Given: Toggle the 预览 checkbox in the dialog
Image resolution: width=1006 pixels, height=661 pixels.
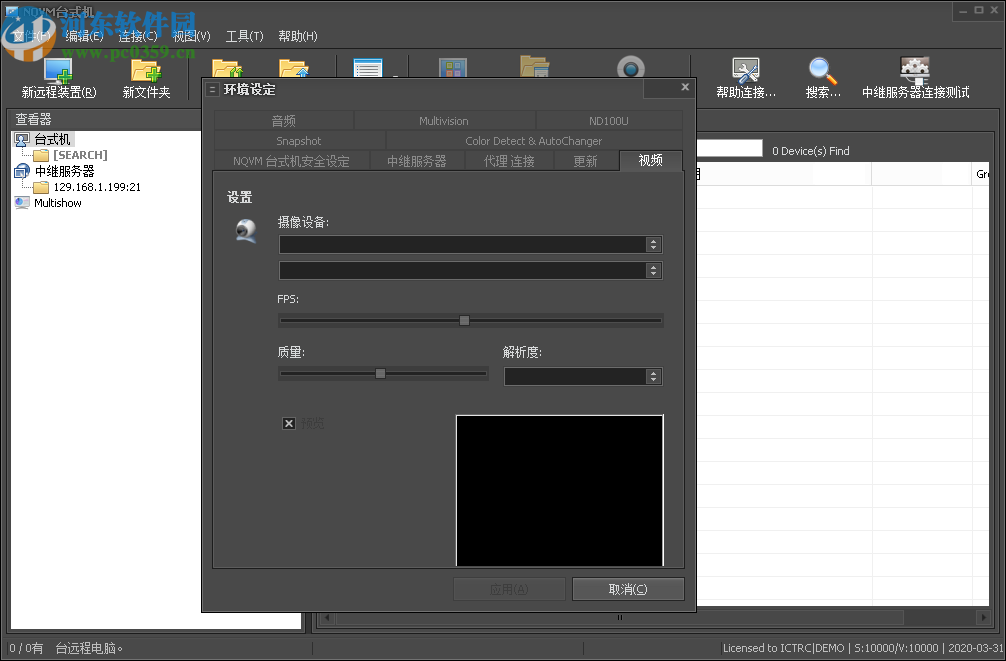Looking at the screenshot, I should [288, 423].
